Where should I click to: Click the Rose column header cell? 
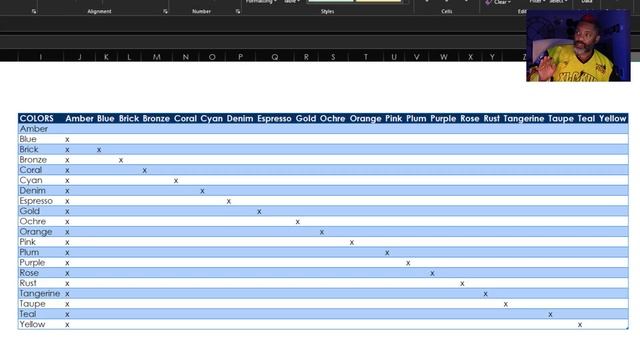(470, 118)
